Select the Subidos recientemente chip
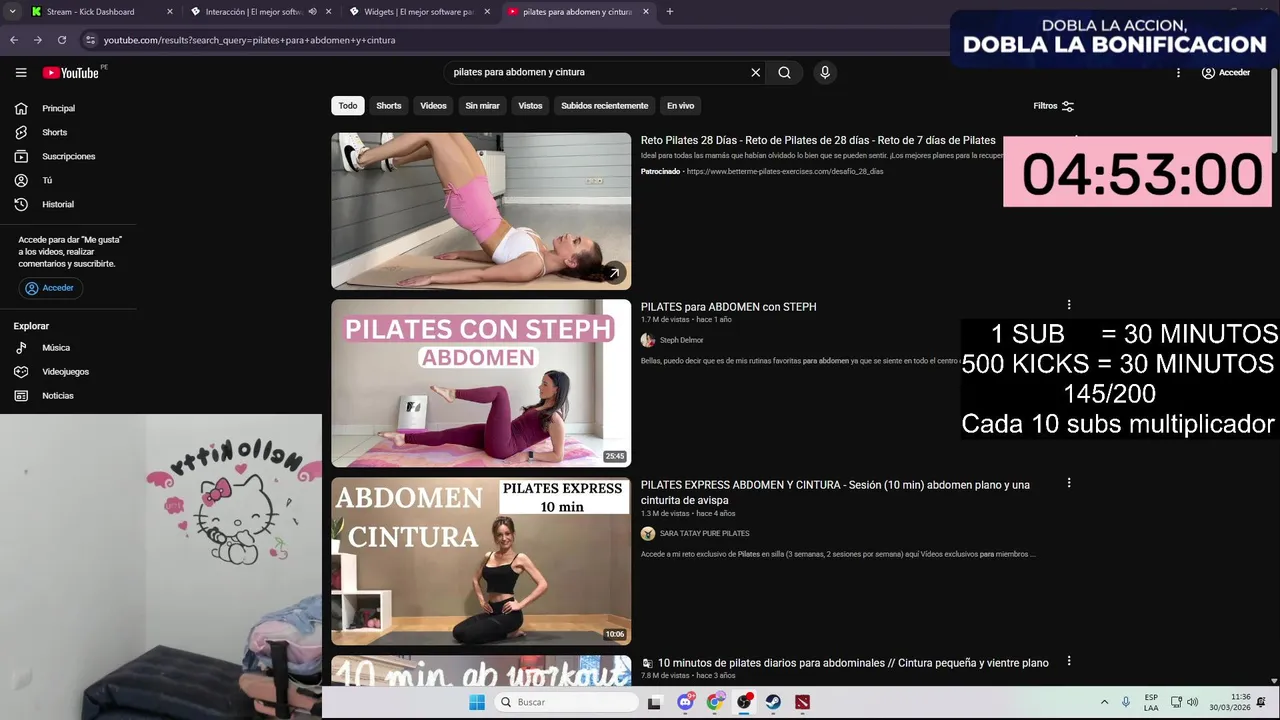The image size is (1280, 720). pos(604,106)
